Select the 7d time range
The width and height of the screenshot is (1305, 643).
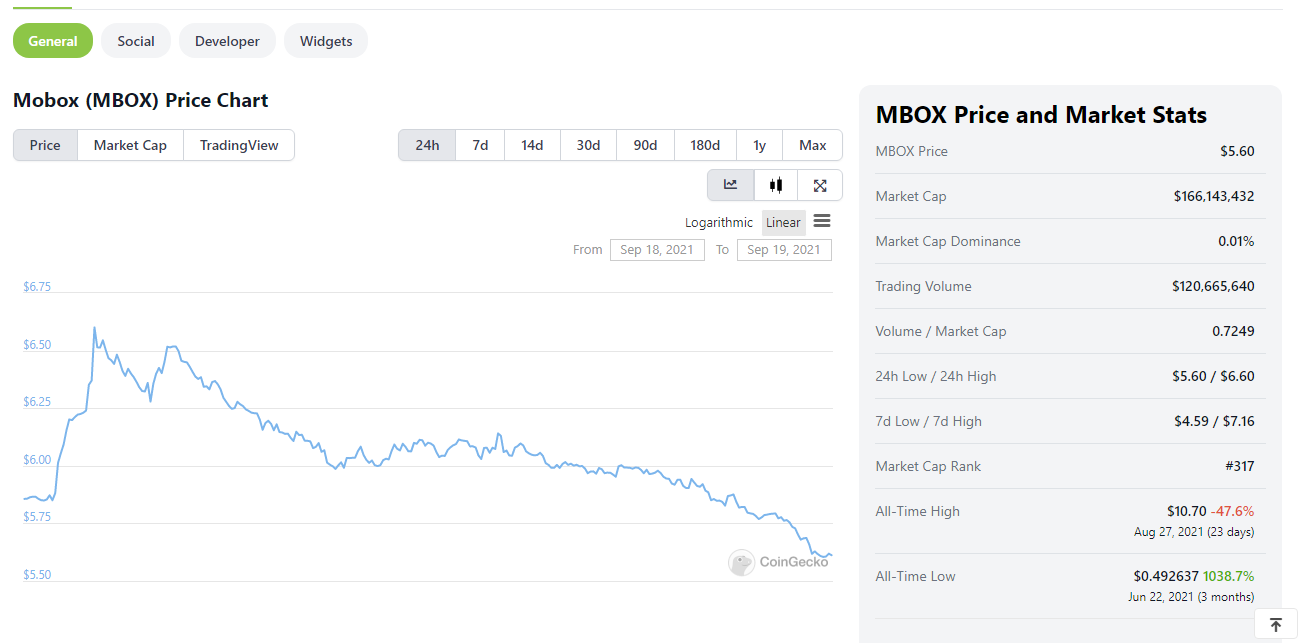pyautogui.click(x=480, y=145)
